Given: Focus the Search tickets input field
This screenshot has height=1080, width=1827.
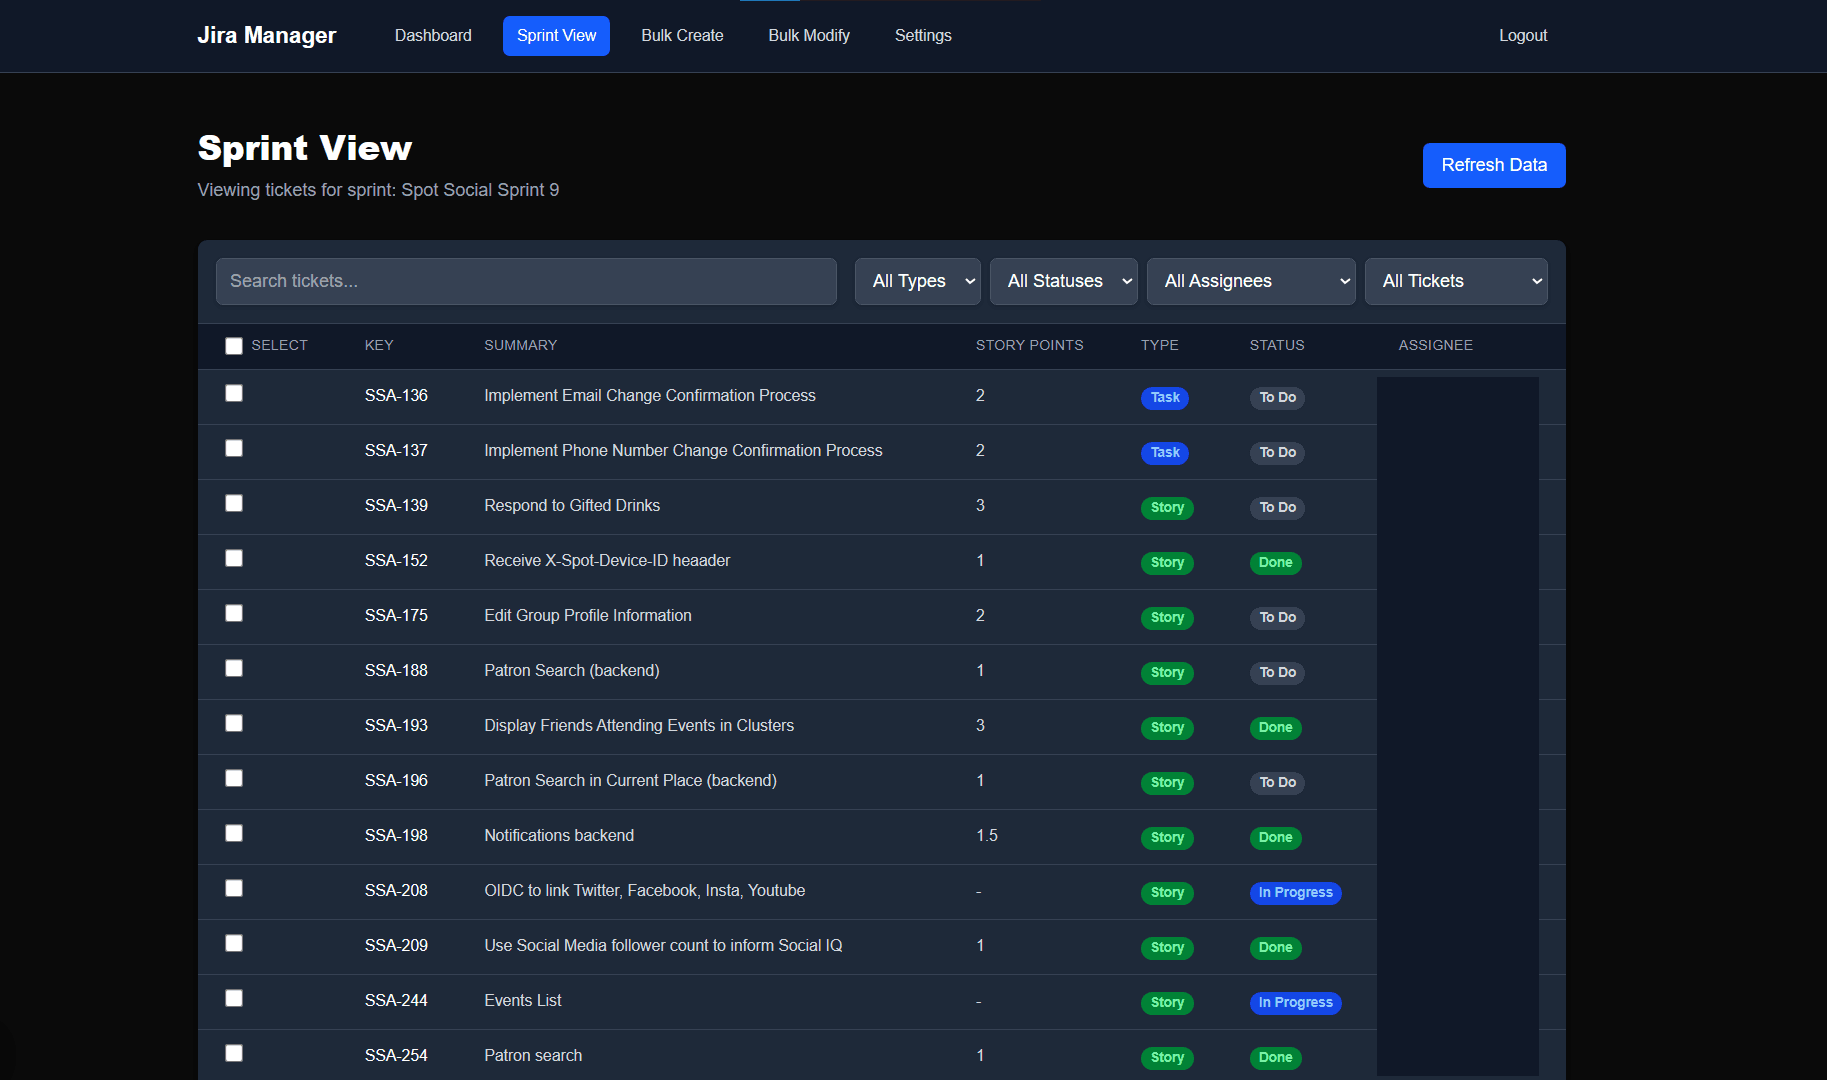Looking at the screenshot, I should 526,281.
